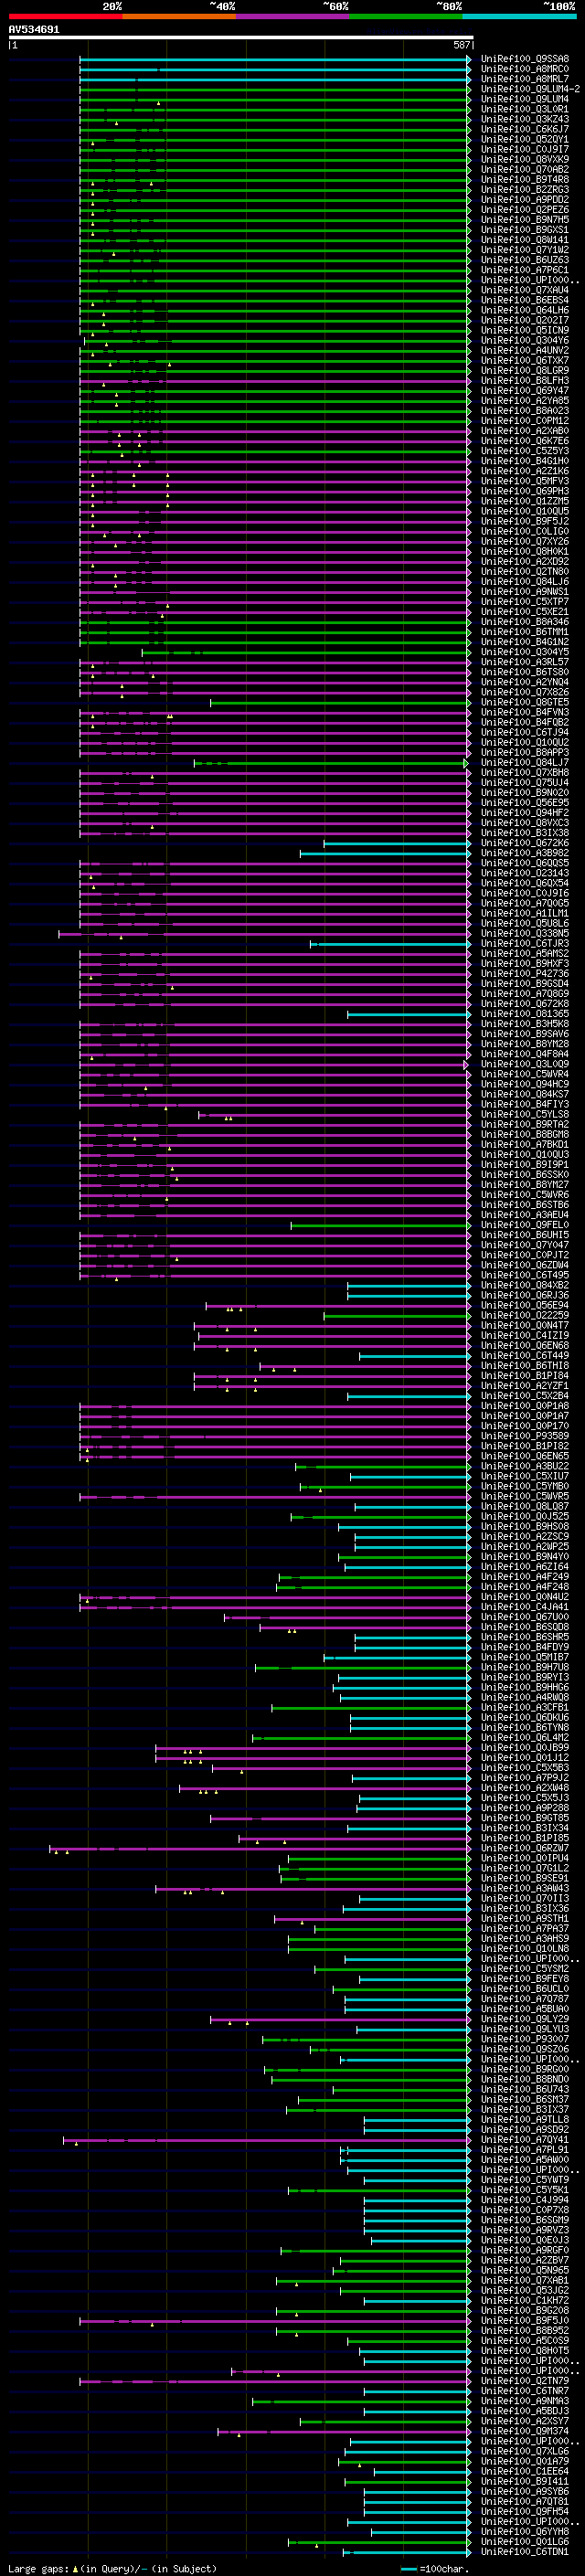This screenshot has width=585, height=2576.
Task: Open hit UniRef100_A8MRL7
Action: 525,79
